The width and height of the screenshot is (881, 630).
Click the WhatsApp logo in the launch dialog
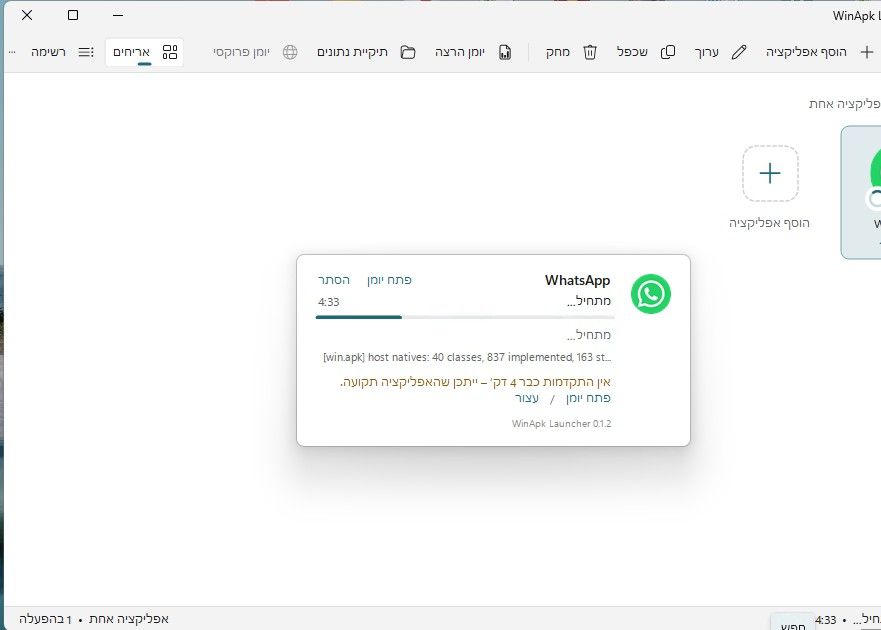(651, 294)
